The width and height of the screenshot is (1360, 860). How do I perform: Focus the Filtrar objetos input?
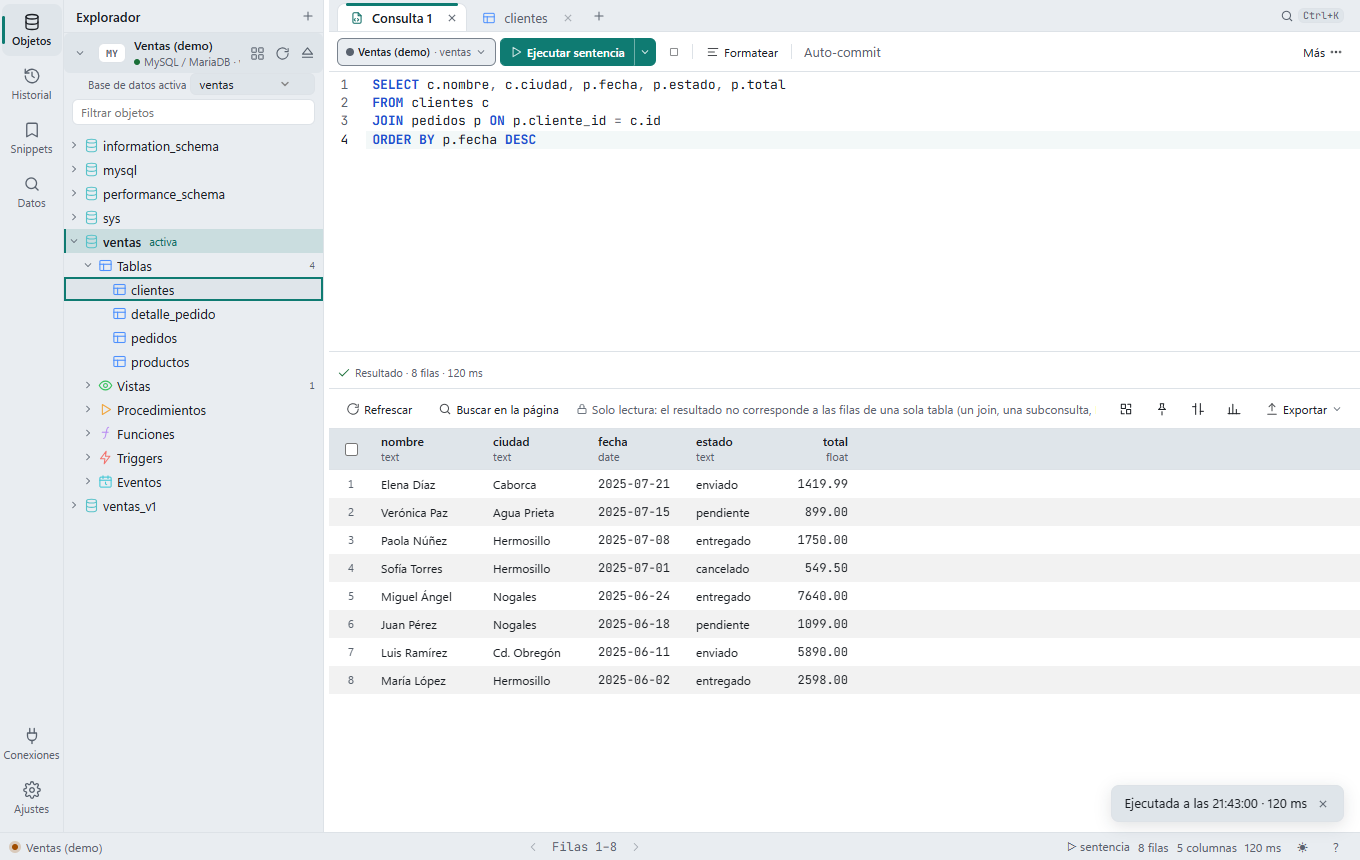[x=194, y=112]
